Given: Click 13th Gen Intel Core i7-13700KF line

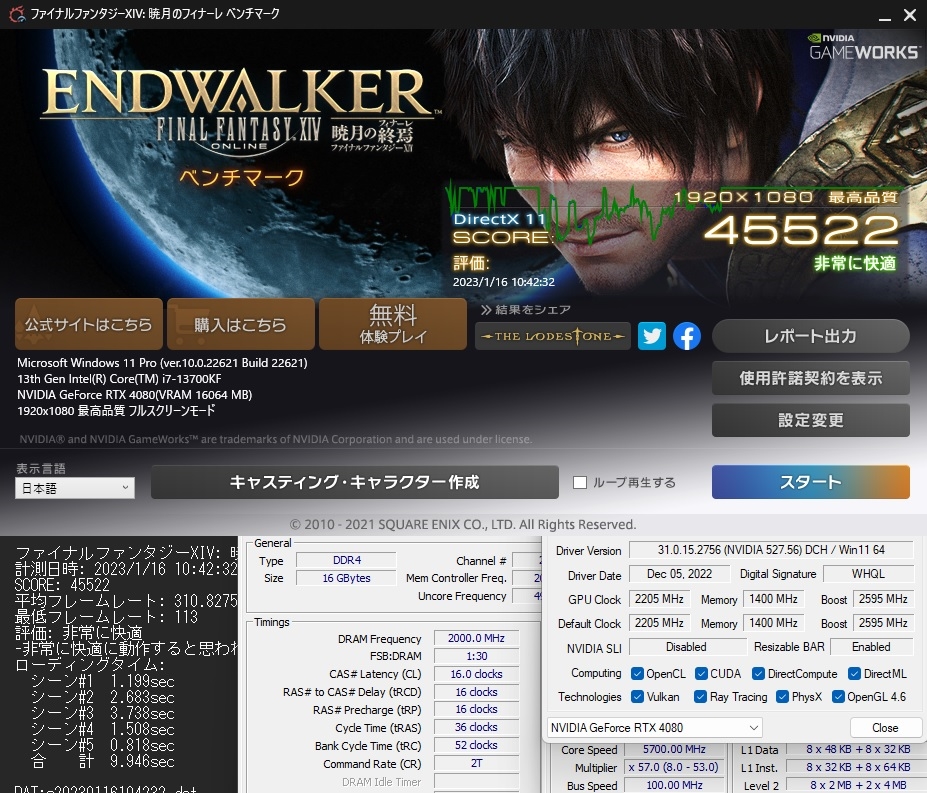Looking at the screenshot, I should click(119, 378).
